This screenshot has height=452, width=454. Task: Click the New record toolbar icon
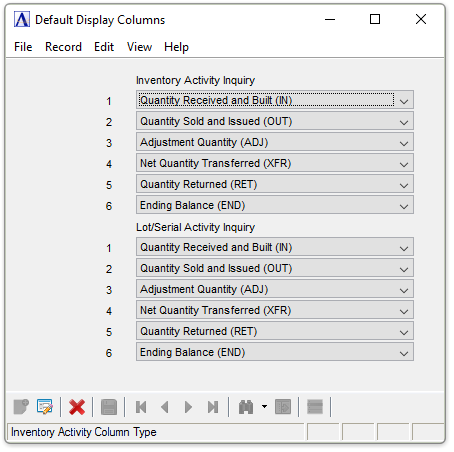pos(21,407)
